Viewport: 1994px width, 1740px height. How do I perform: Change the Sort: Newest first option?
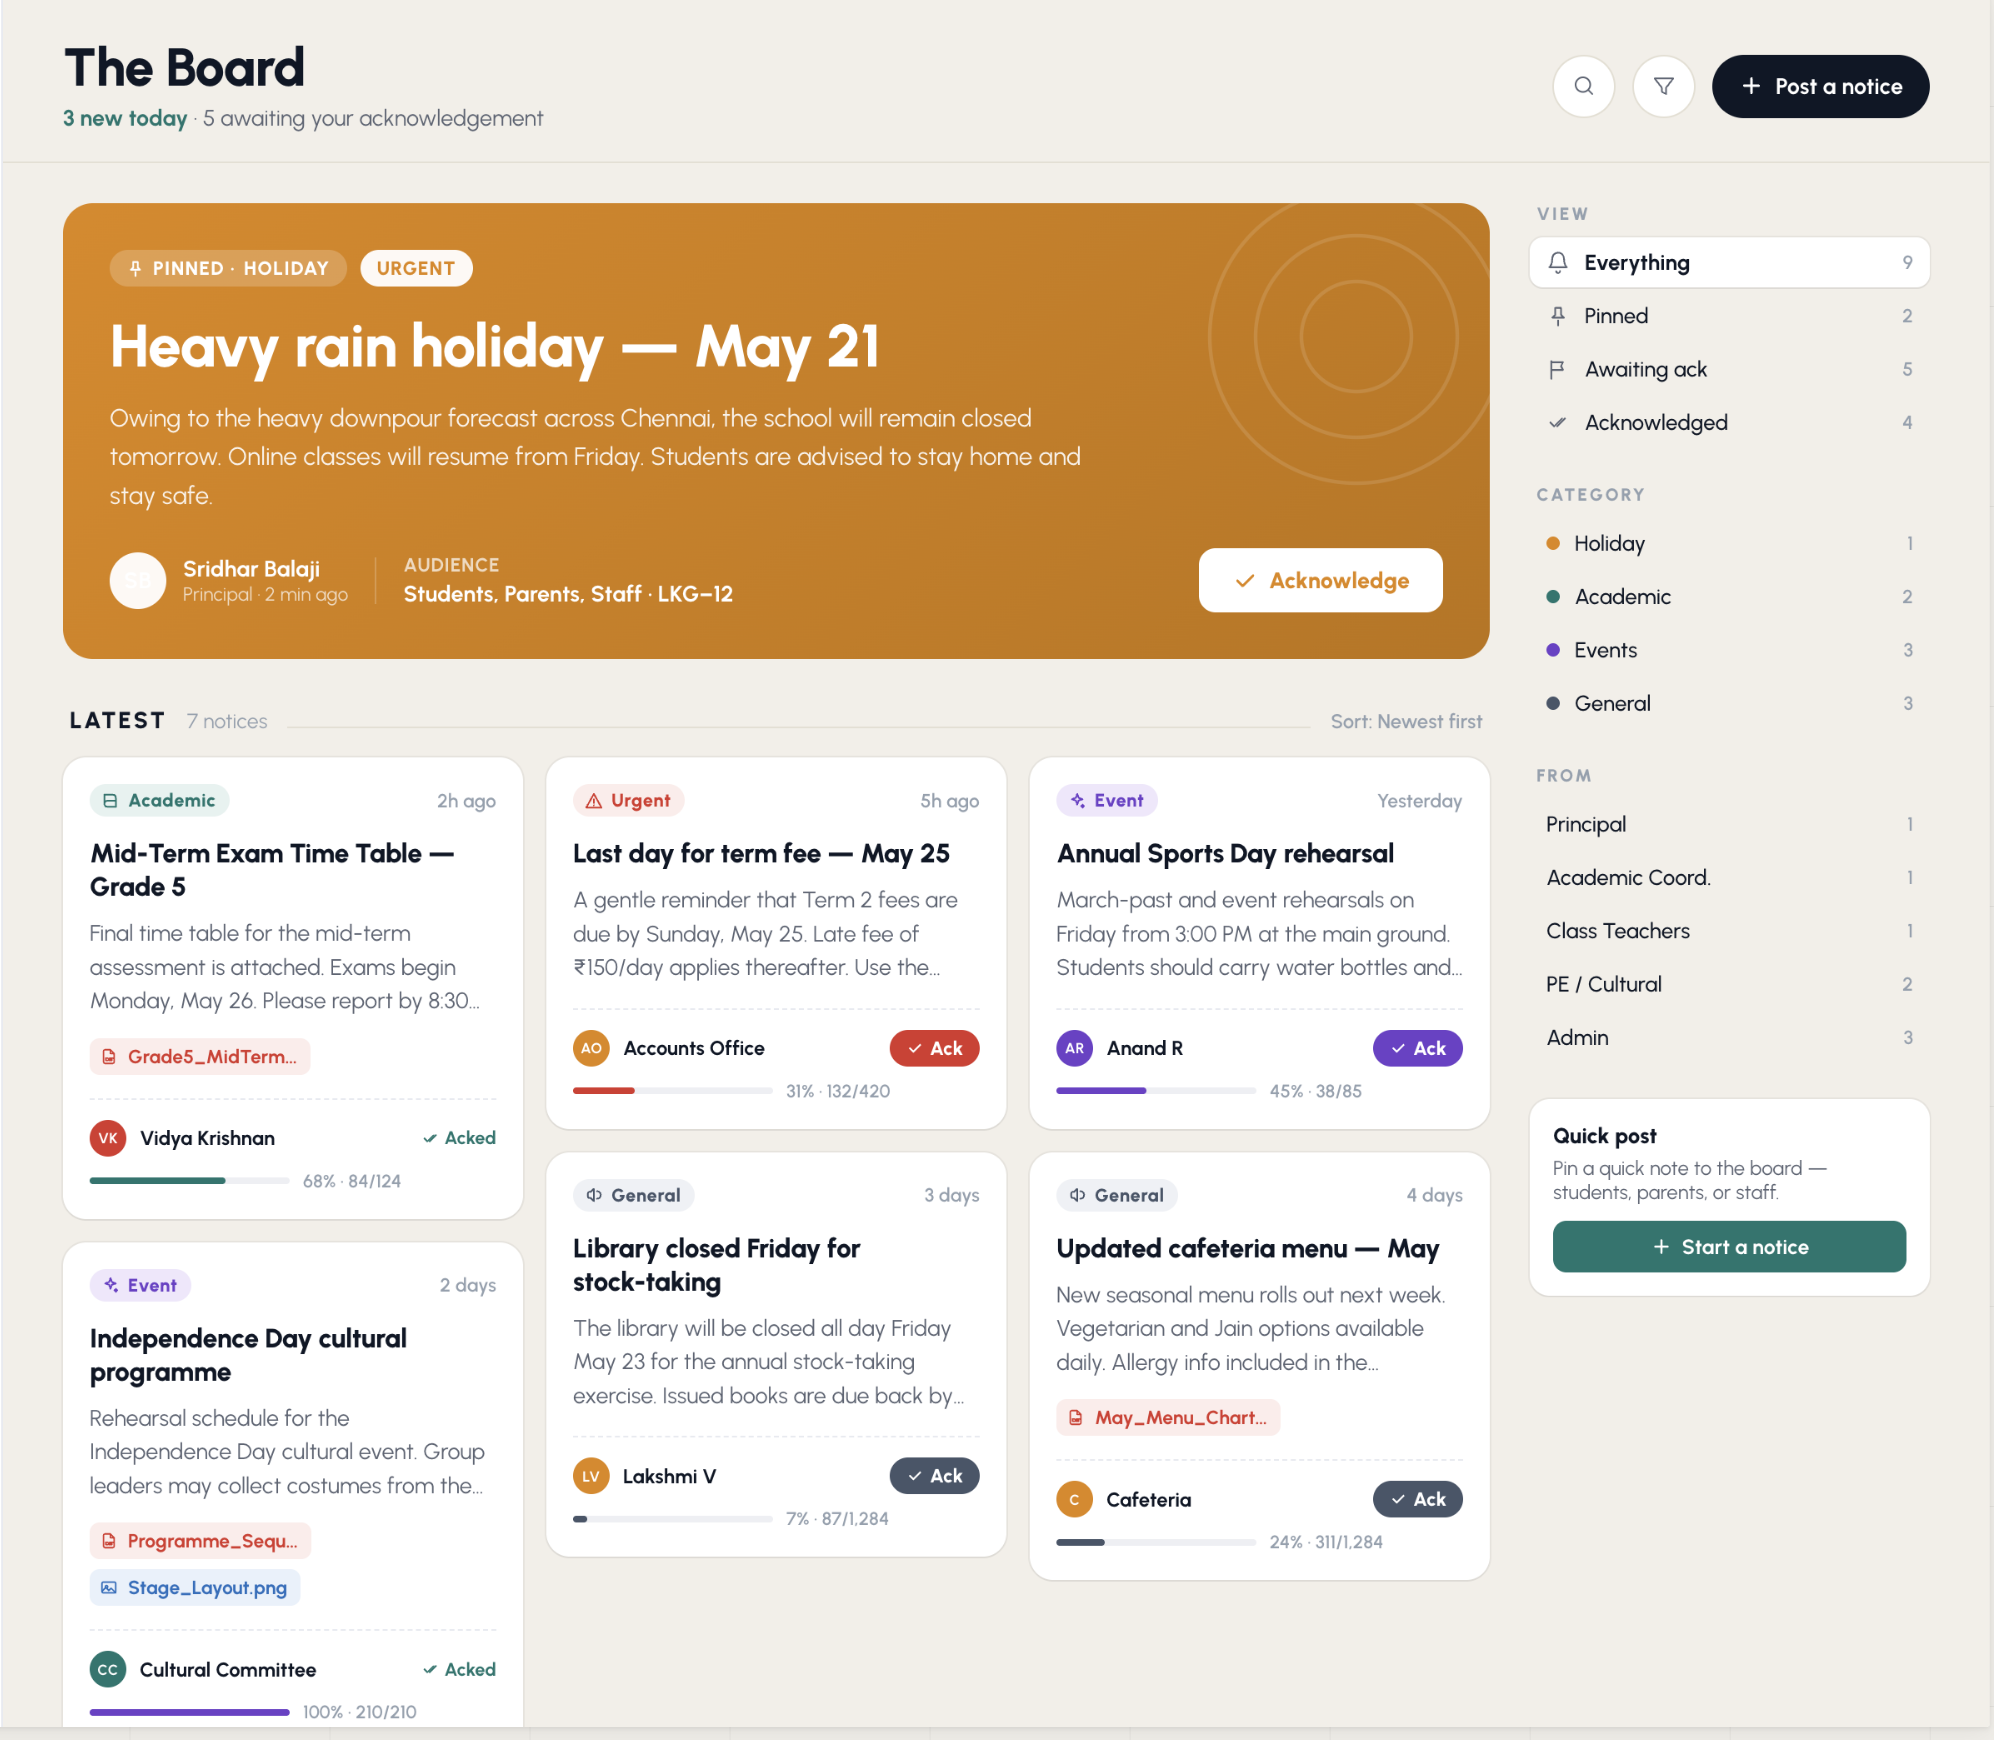1406,721
